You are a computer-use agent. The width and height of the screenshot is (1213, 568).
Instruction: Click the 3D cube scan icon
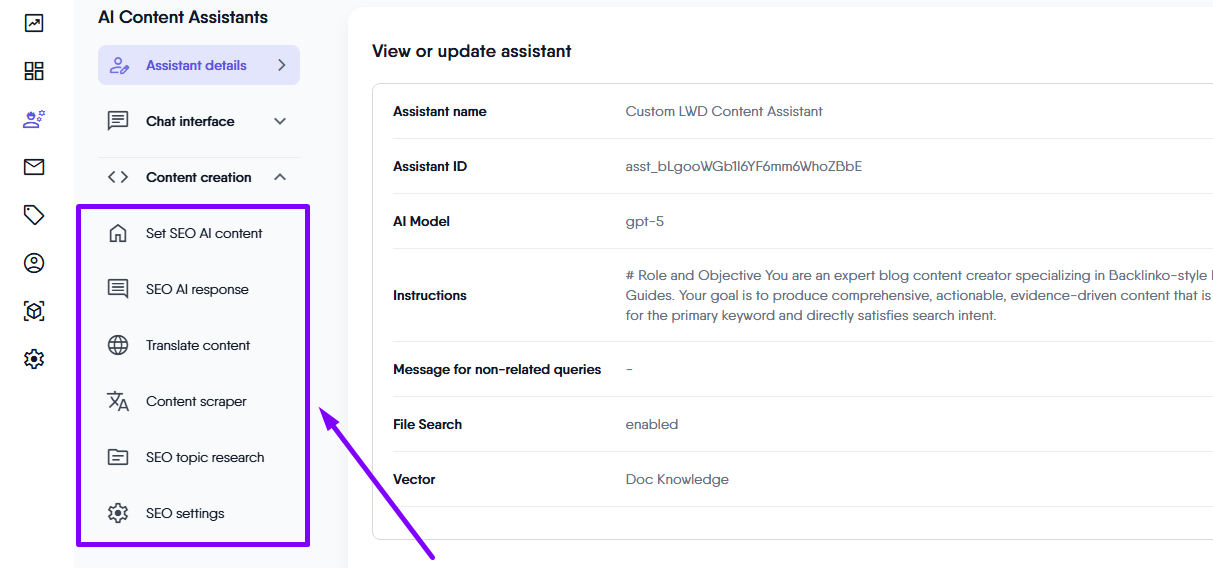[34, 311]
